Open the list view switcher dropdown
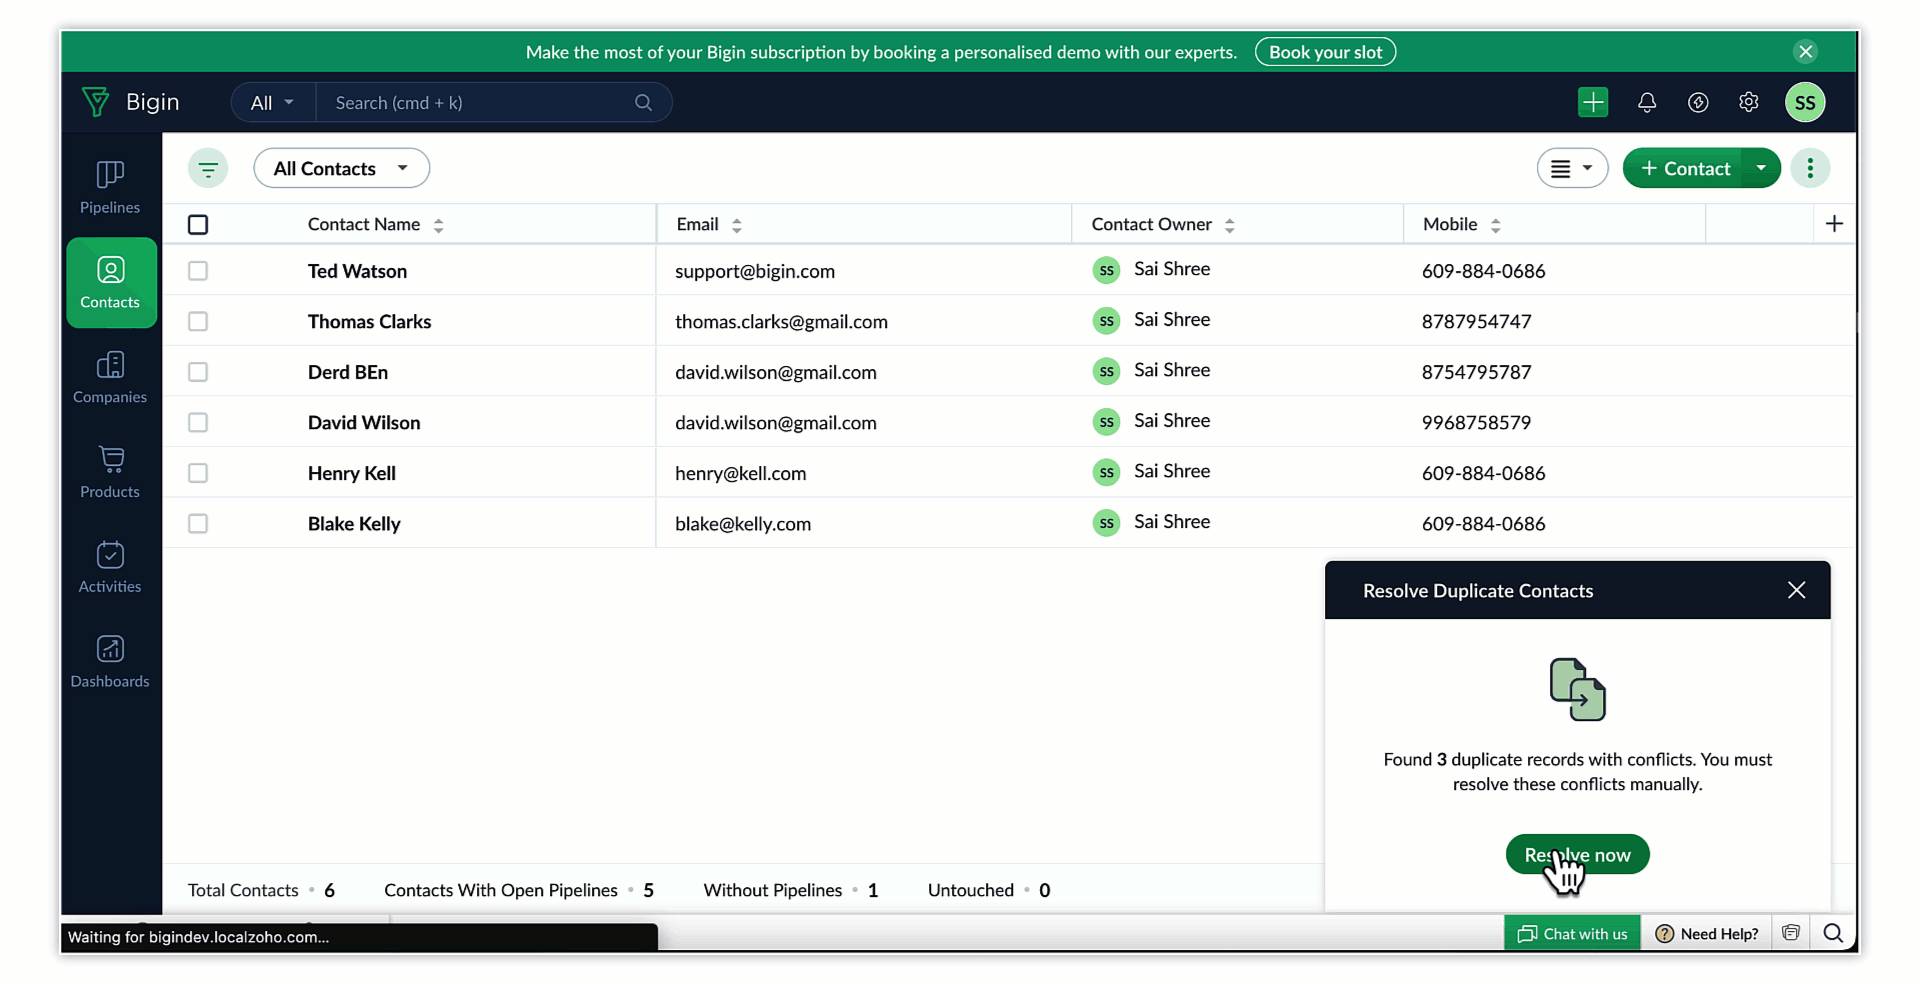The image size is (1920, 984). click(x=1572, y=168)
